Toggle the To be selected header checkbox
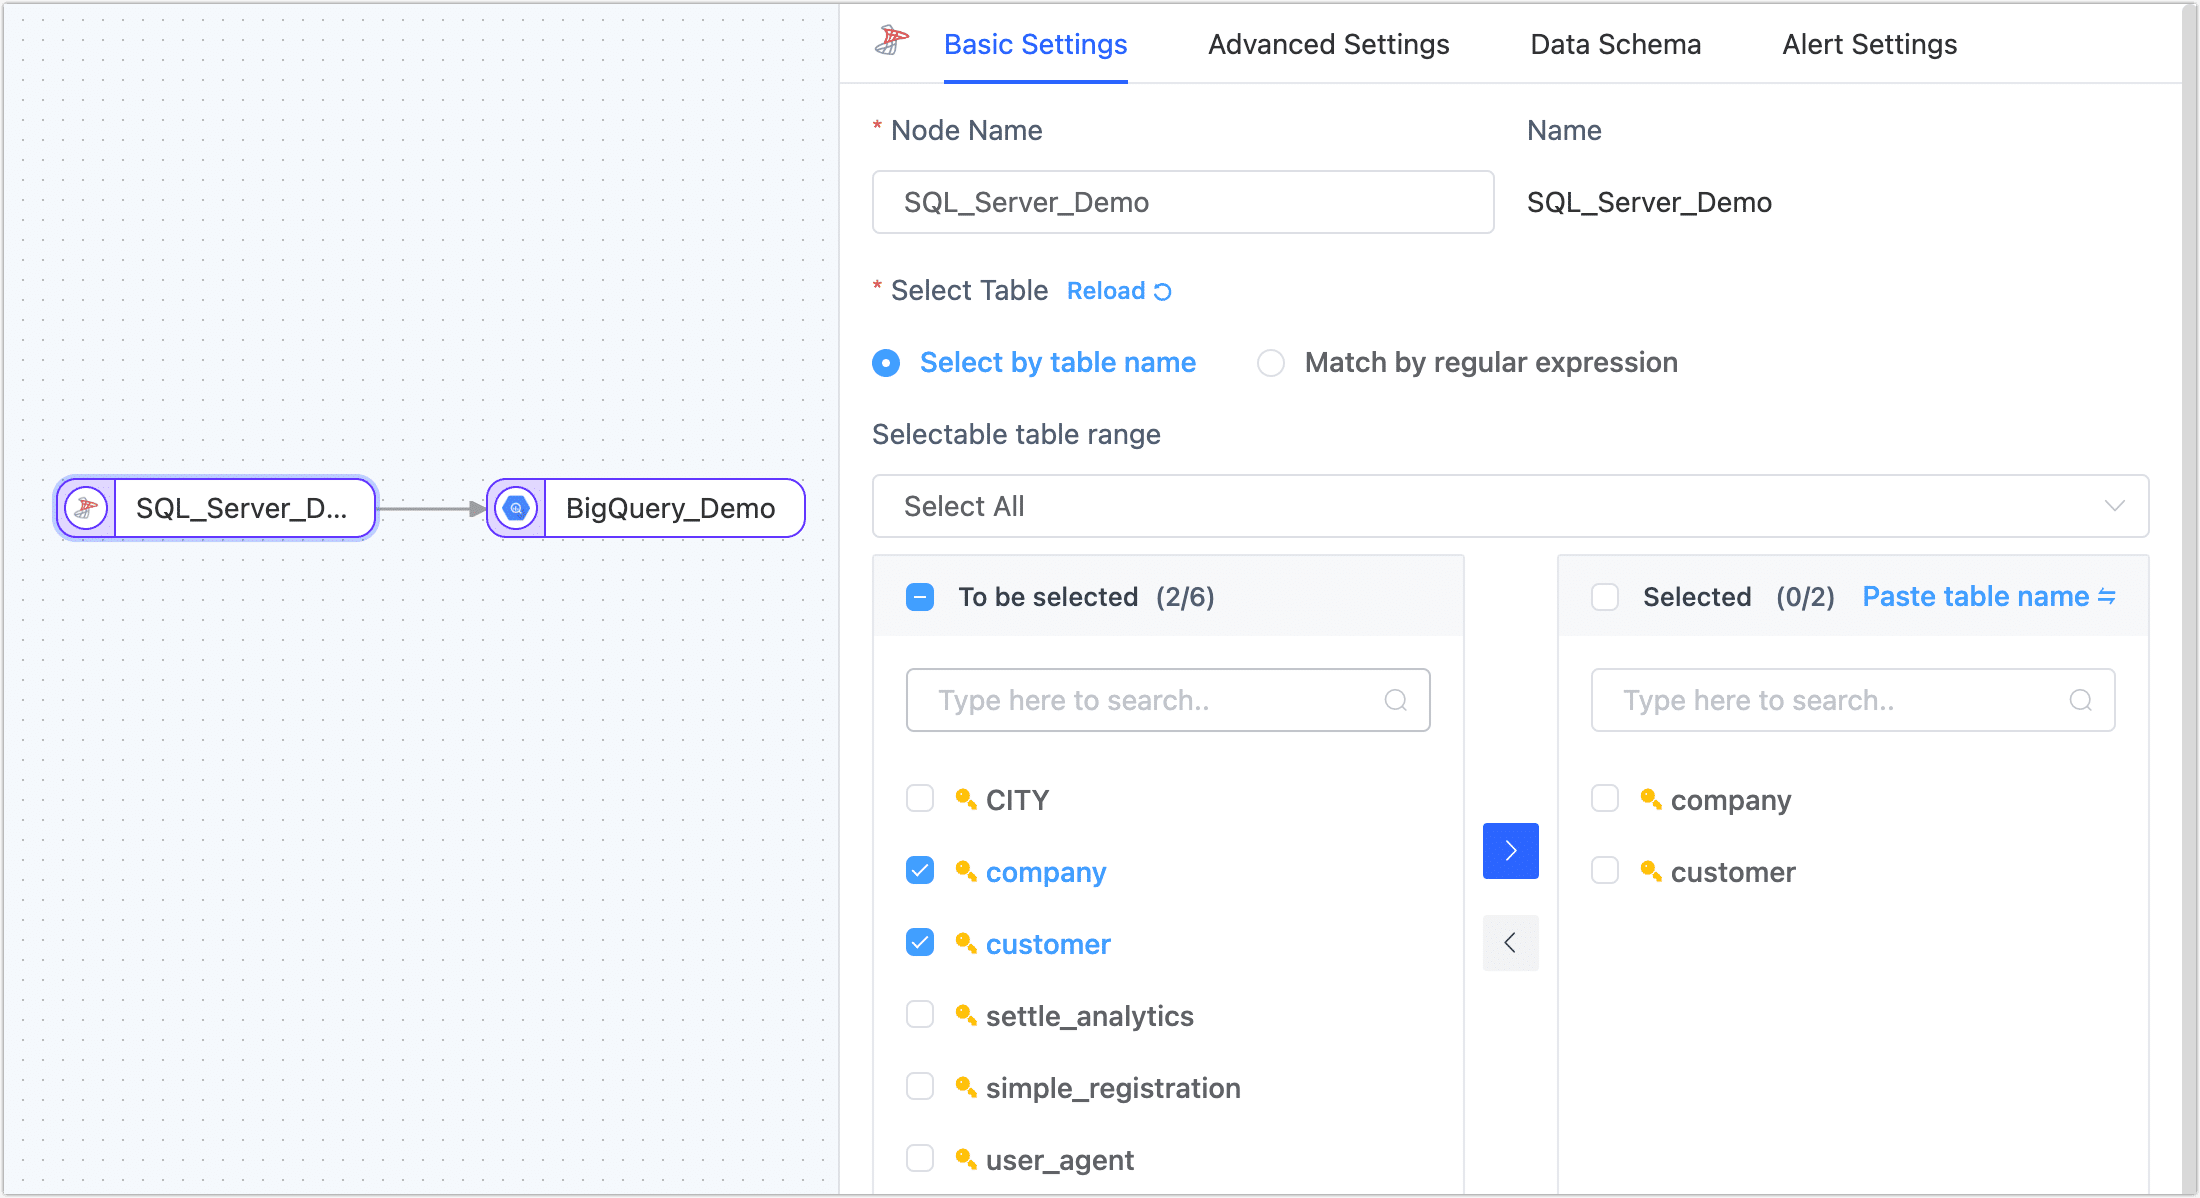This screenshot has width=2200, height=1198. pyautogui.click(x=920, y=597)
